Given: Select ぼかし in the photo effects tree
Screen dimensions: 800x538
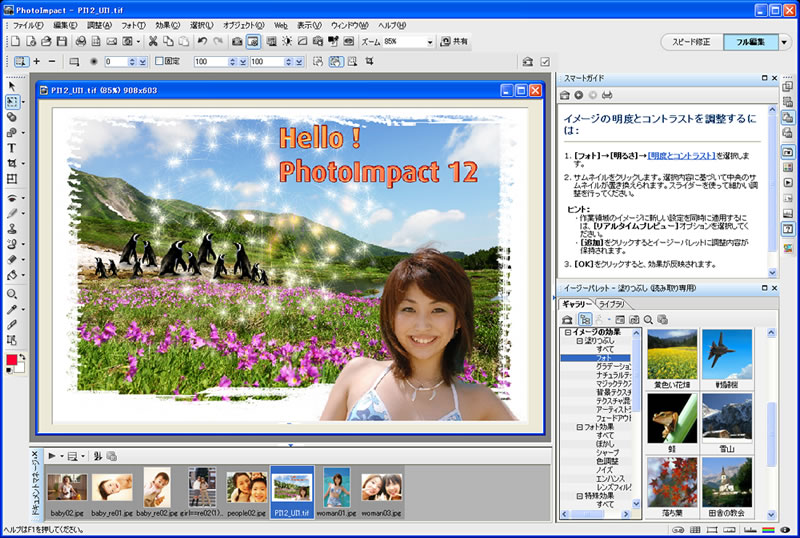Looking at the screenshot, I should (605, 444).
